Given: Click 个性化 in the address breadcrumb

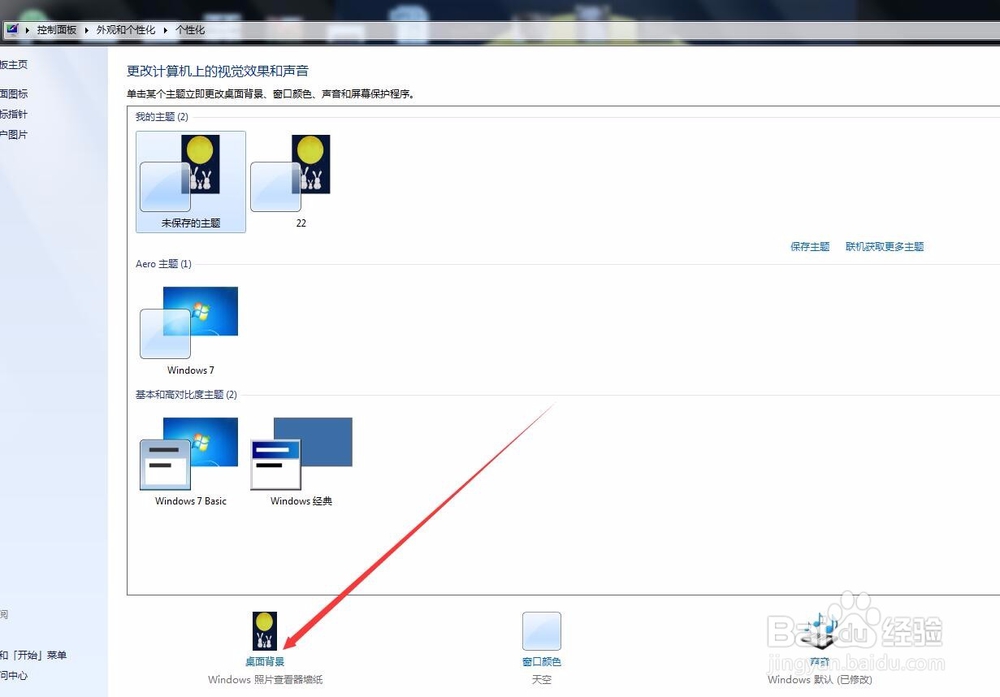Looking at the screenshot, I should pos(190,30).
